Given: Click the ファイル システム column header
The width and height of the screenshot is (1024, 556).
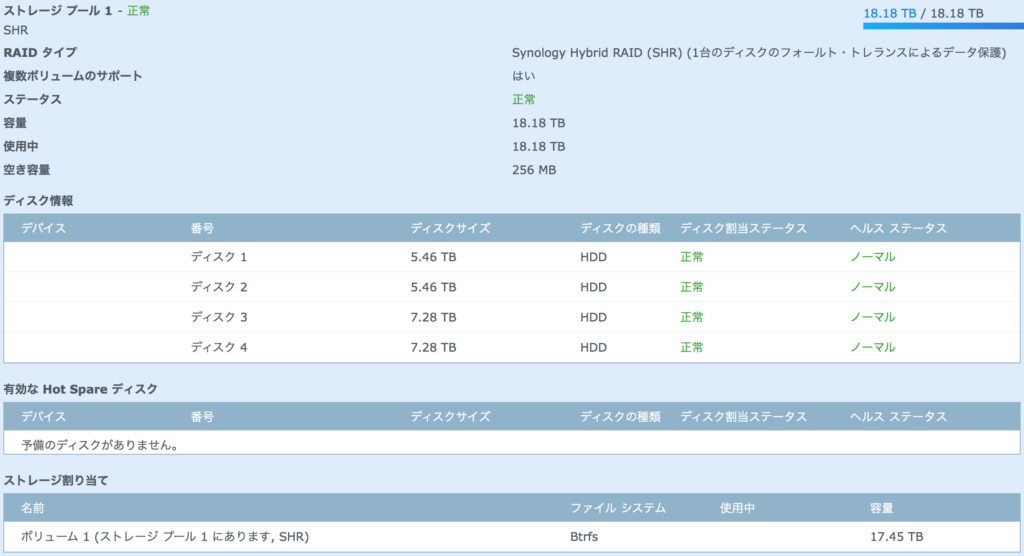Looking at the screenshot, I should pyautogui.click(x=617, y=508).
